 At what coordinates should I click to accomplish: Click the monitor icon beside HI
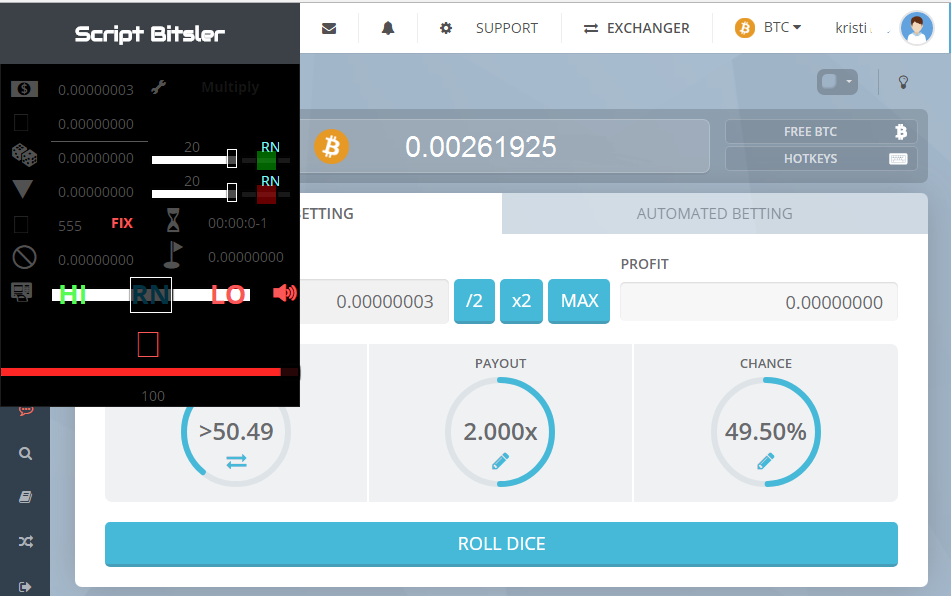coord(22,292)
